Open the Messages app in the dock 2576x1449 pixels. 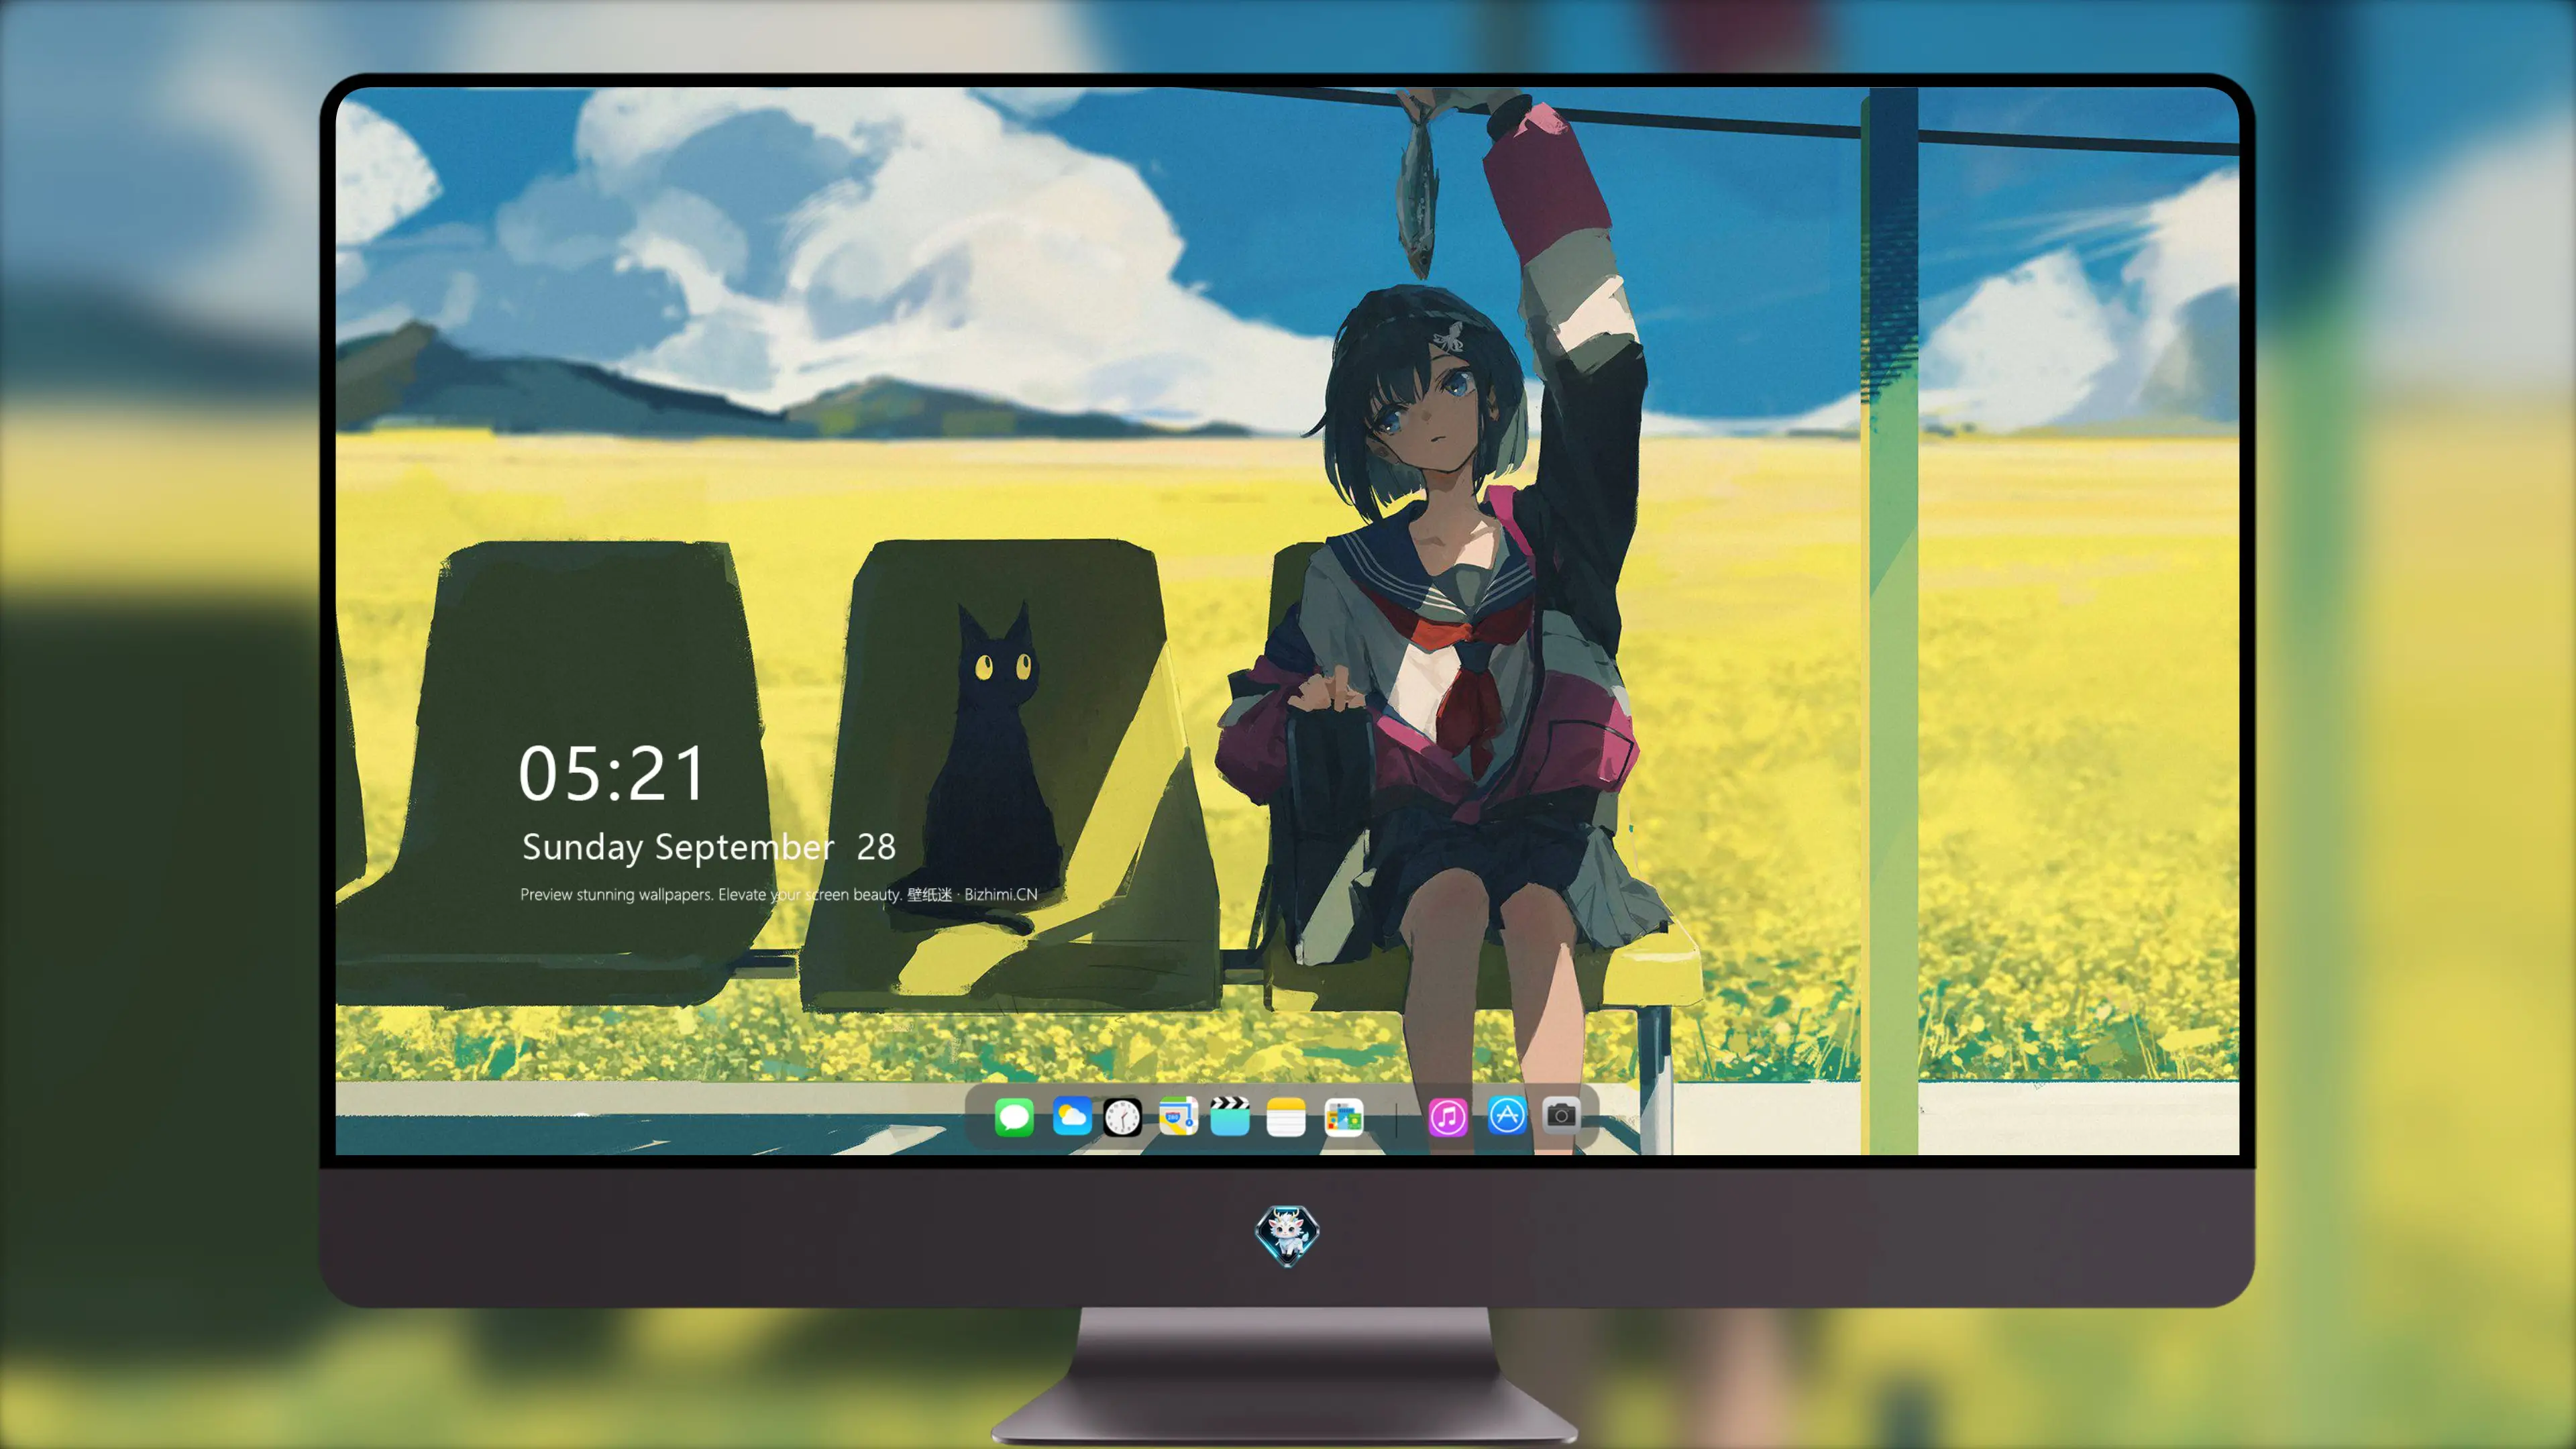(x=1014, y=1116)
